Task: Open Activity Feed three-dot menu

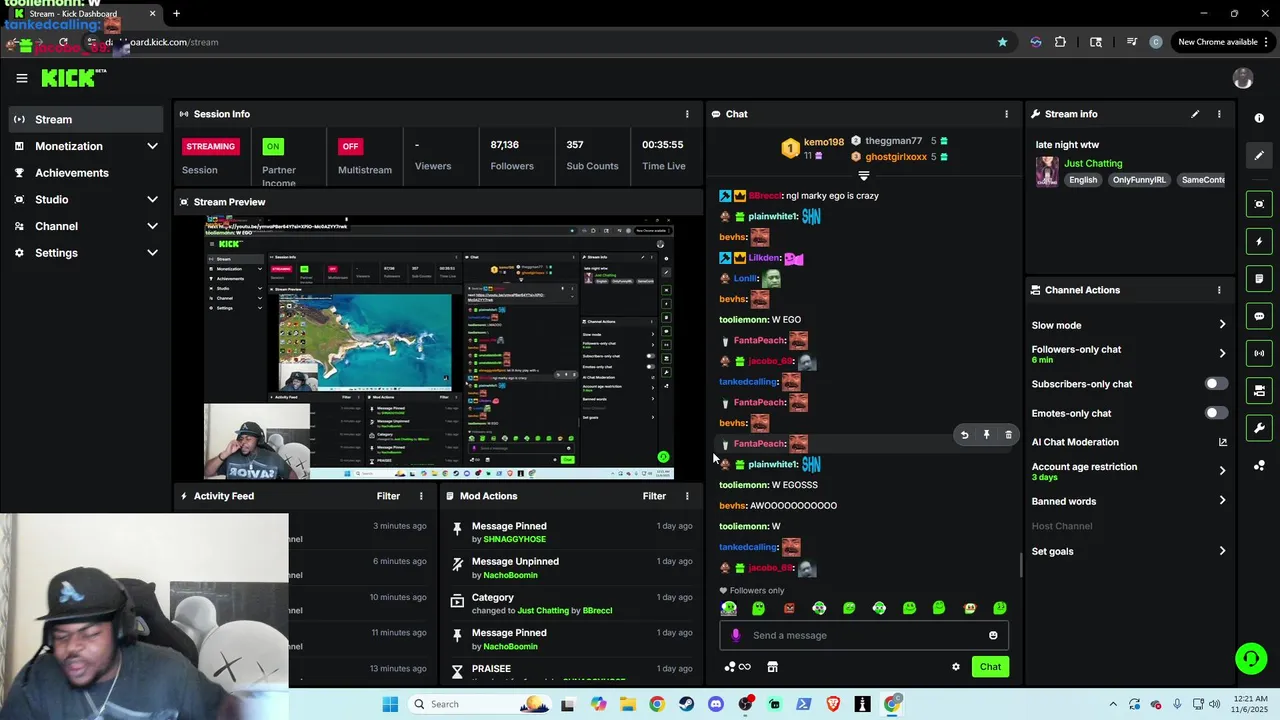Action: coord(421,496)
